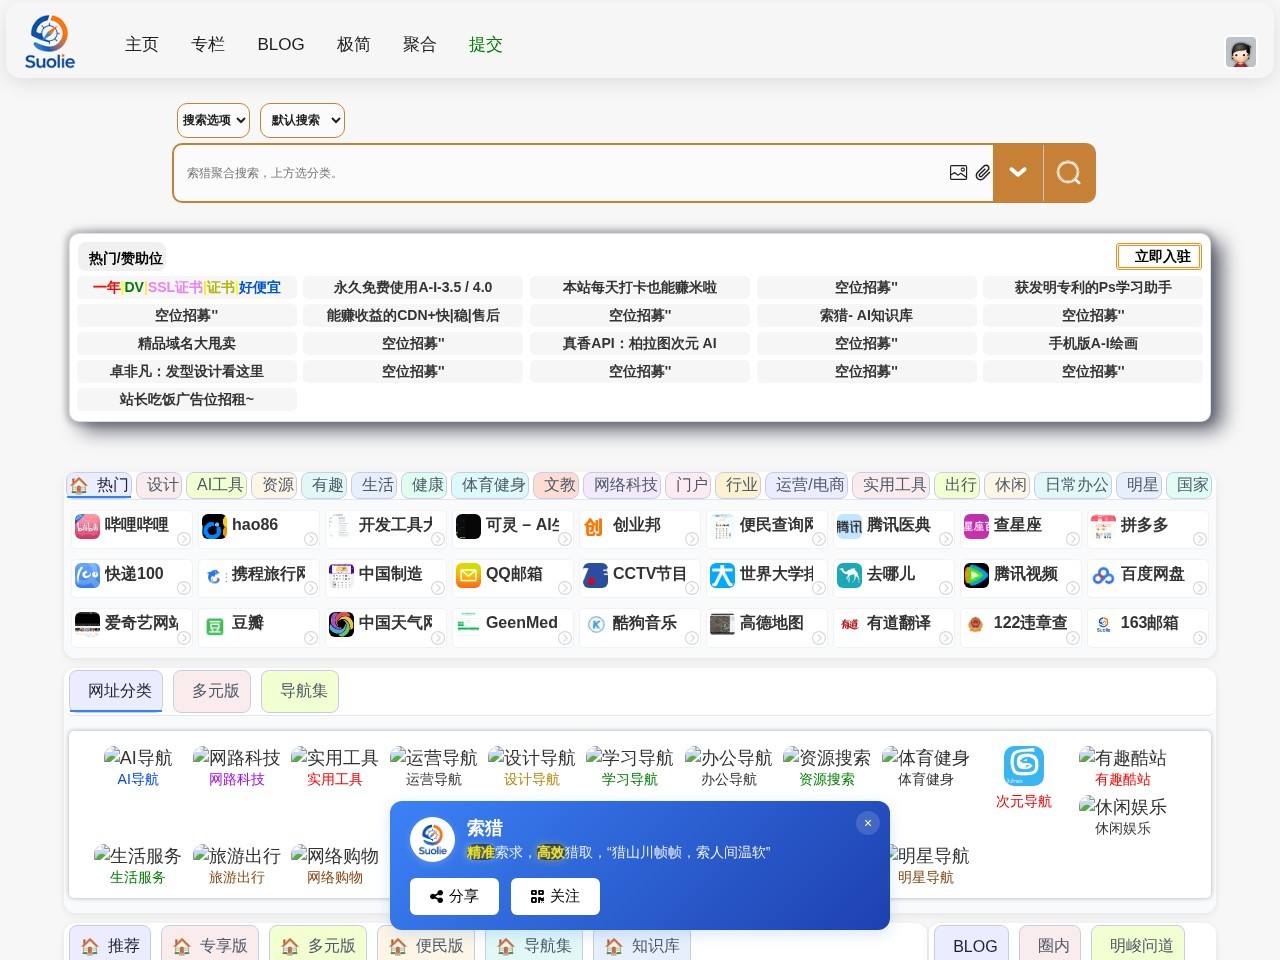Go to BLOG in top menu
1280x960 pixels.
click(x=280, y=44)
